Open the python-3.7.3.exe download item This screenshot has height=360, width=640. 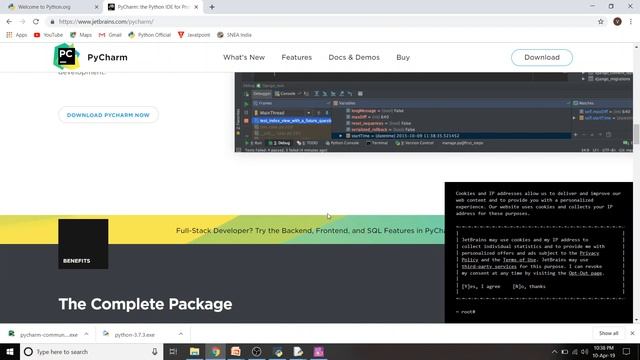click(x=135, y=334)
